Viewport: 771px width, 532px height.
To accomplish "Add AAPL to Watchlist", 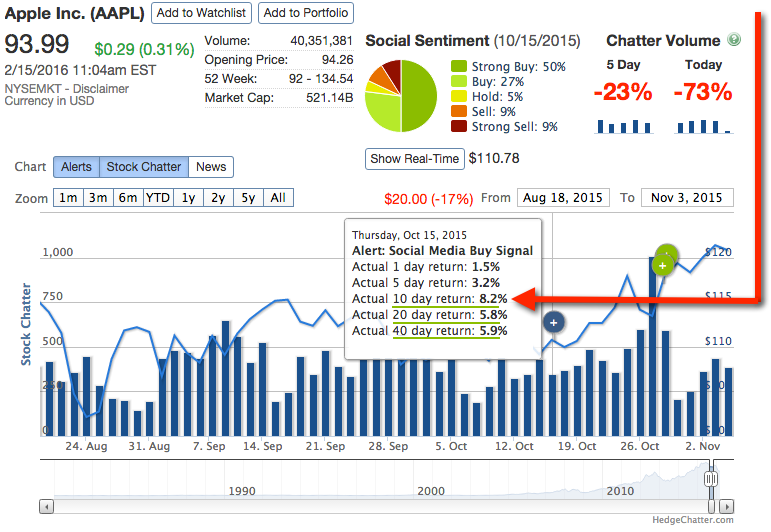I will (201, 13).
